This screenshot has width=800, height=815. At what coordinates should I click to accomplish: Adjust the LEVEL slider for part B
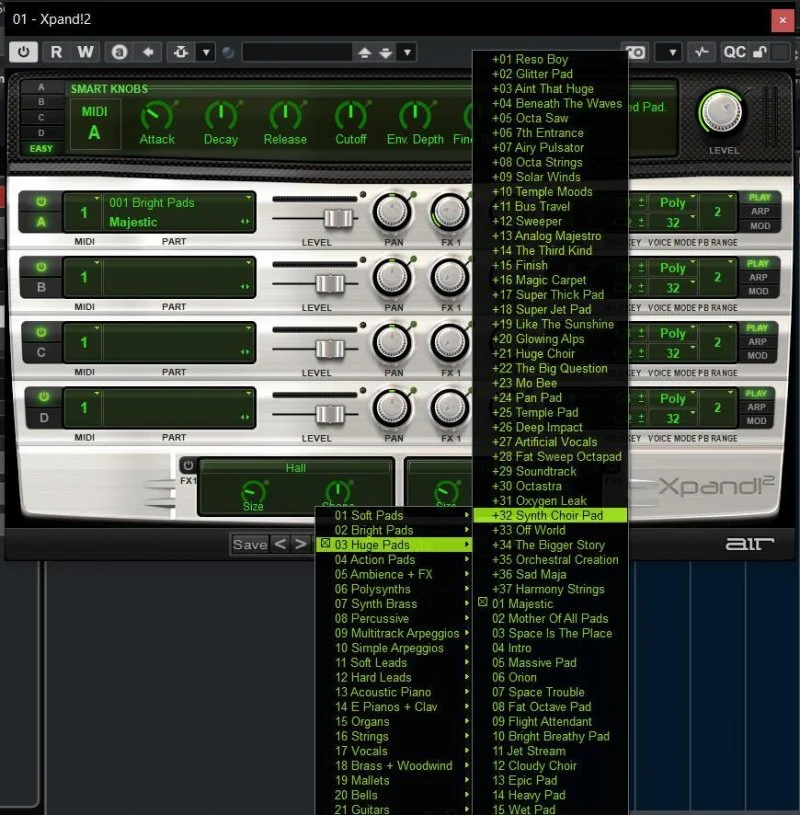point(330,284)
